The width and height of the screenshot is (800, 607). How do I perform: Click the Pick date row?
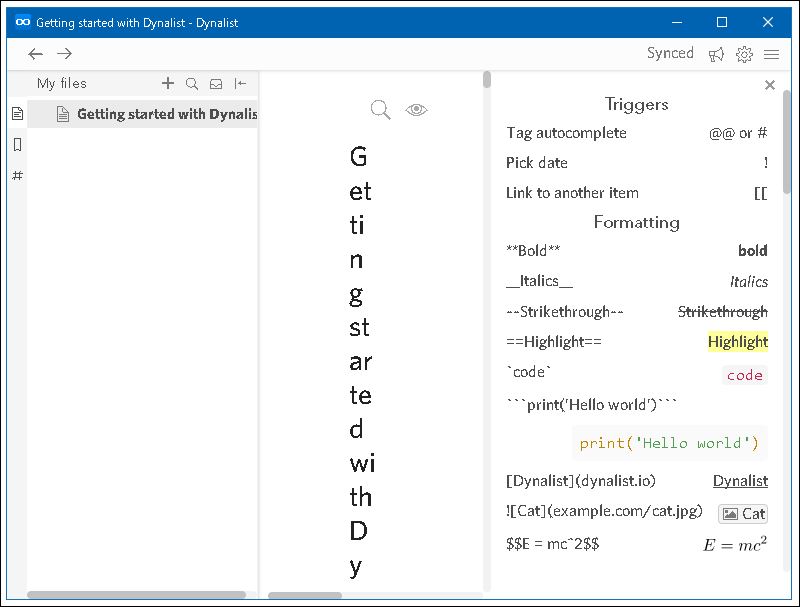pyautogui.click(x=637, y=163)
